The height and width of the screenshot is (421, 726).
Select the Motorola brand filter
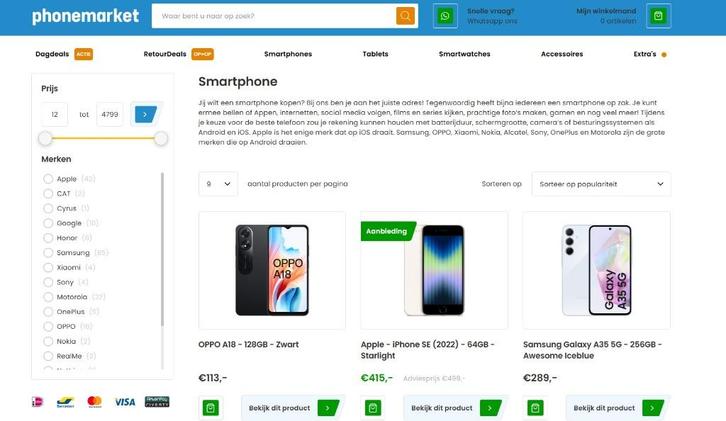48,297
